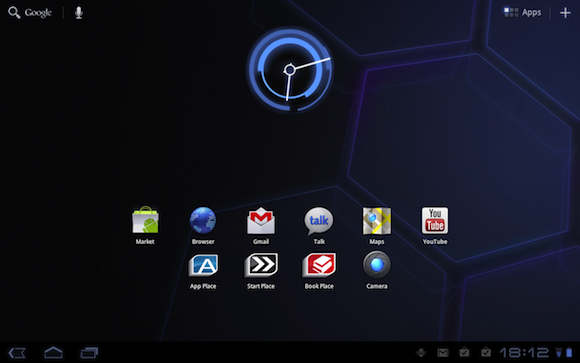Check the signal strength icon
This screenshot has height=363, width=580.
point(559,353)
